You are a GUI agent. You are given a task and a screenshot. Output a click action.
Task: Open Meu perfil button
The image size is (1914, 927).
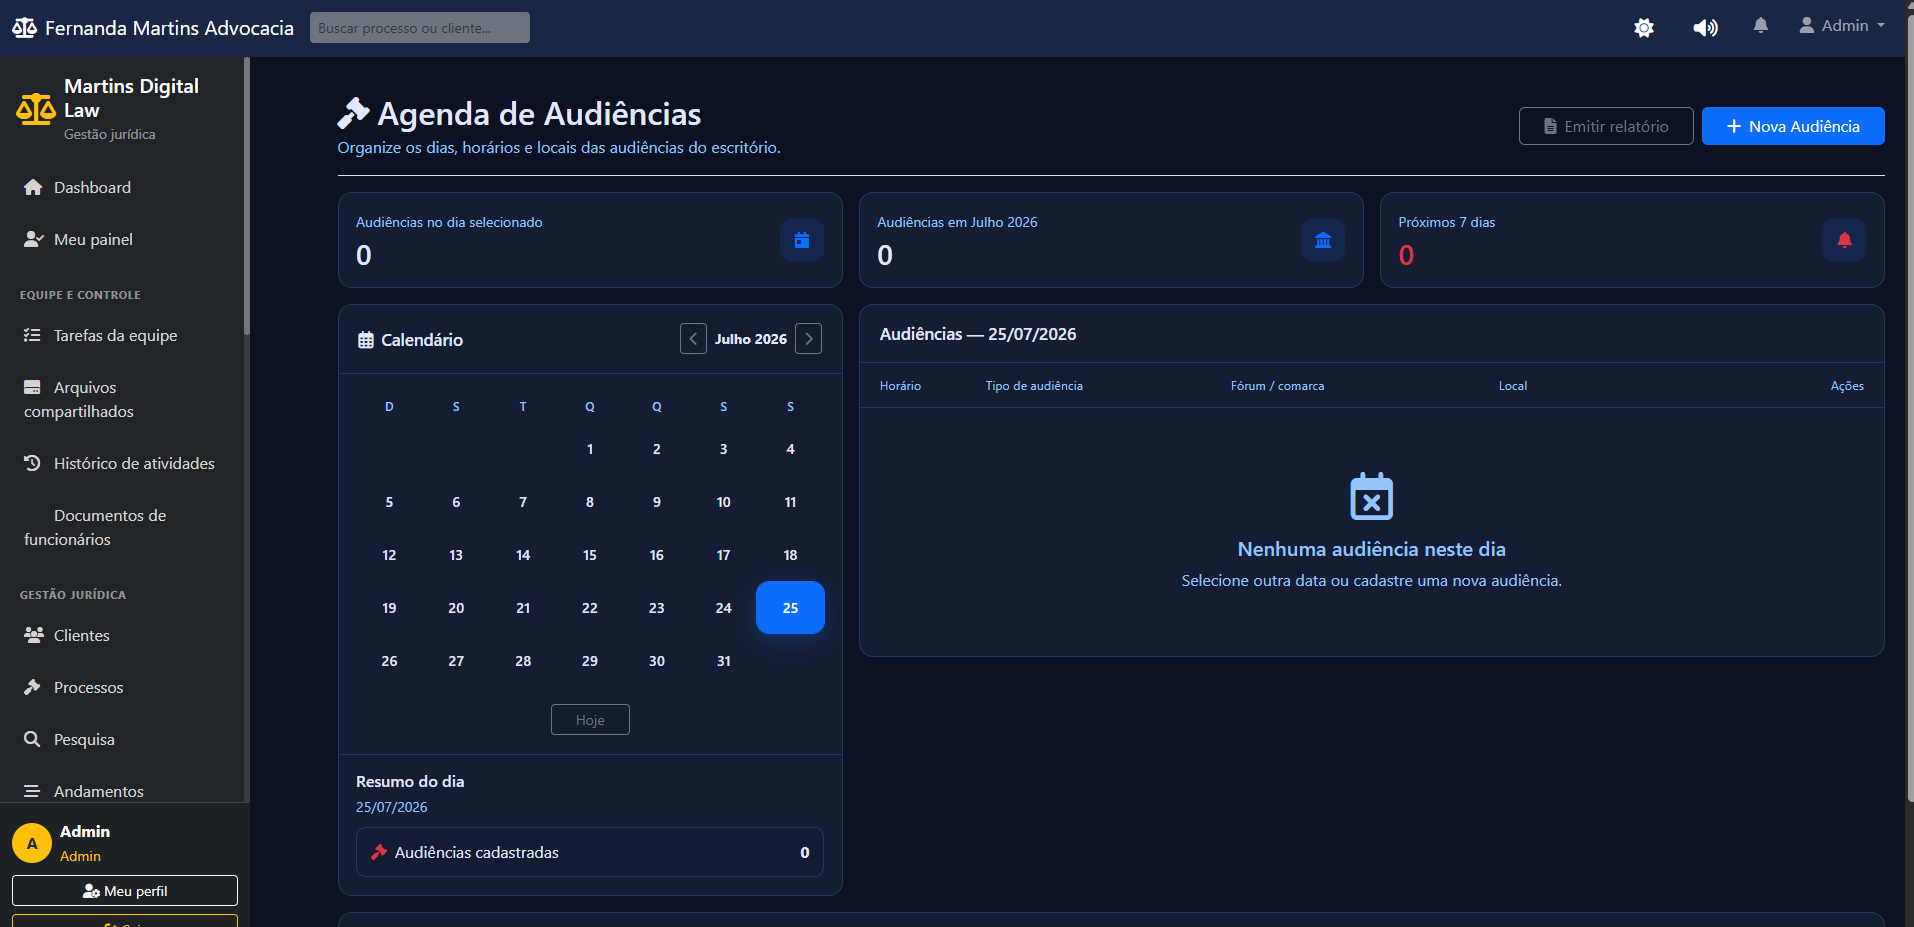pos(125,891)
